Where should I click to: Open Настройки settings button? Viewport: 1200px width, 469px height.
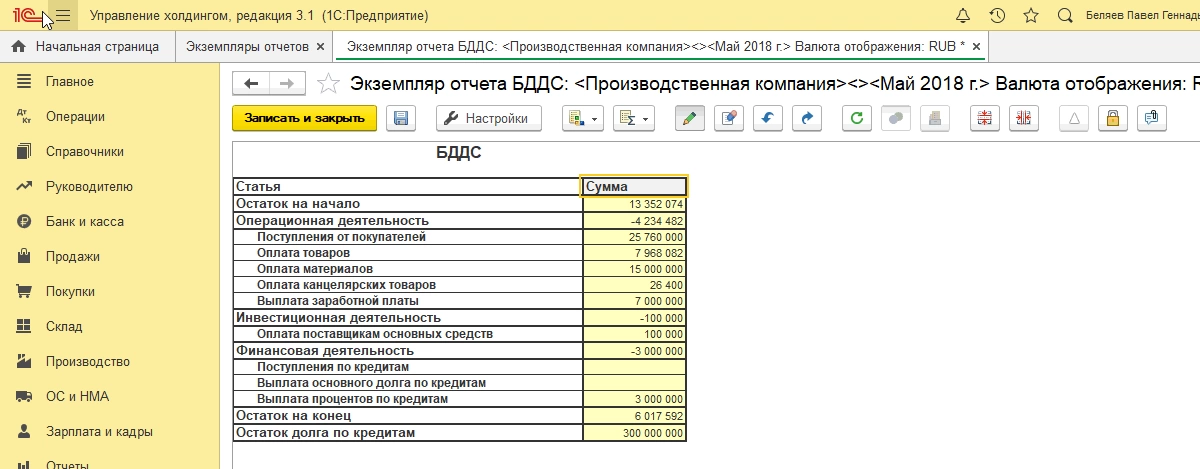coord(488,118)
